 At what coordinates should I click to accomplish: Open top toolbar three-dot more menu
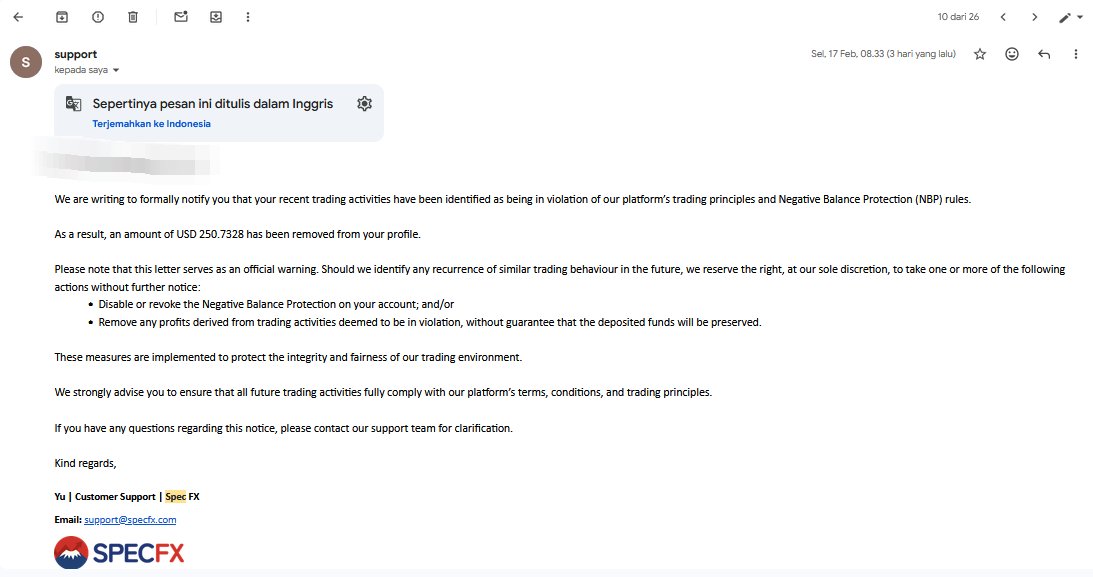(x=248, y=17)
